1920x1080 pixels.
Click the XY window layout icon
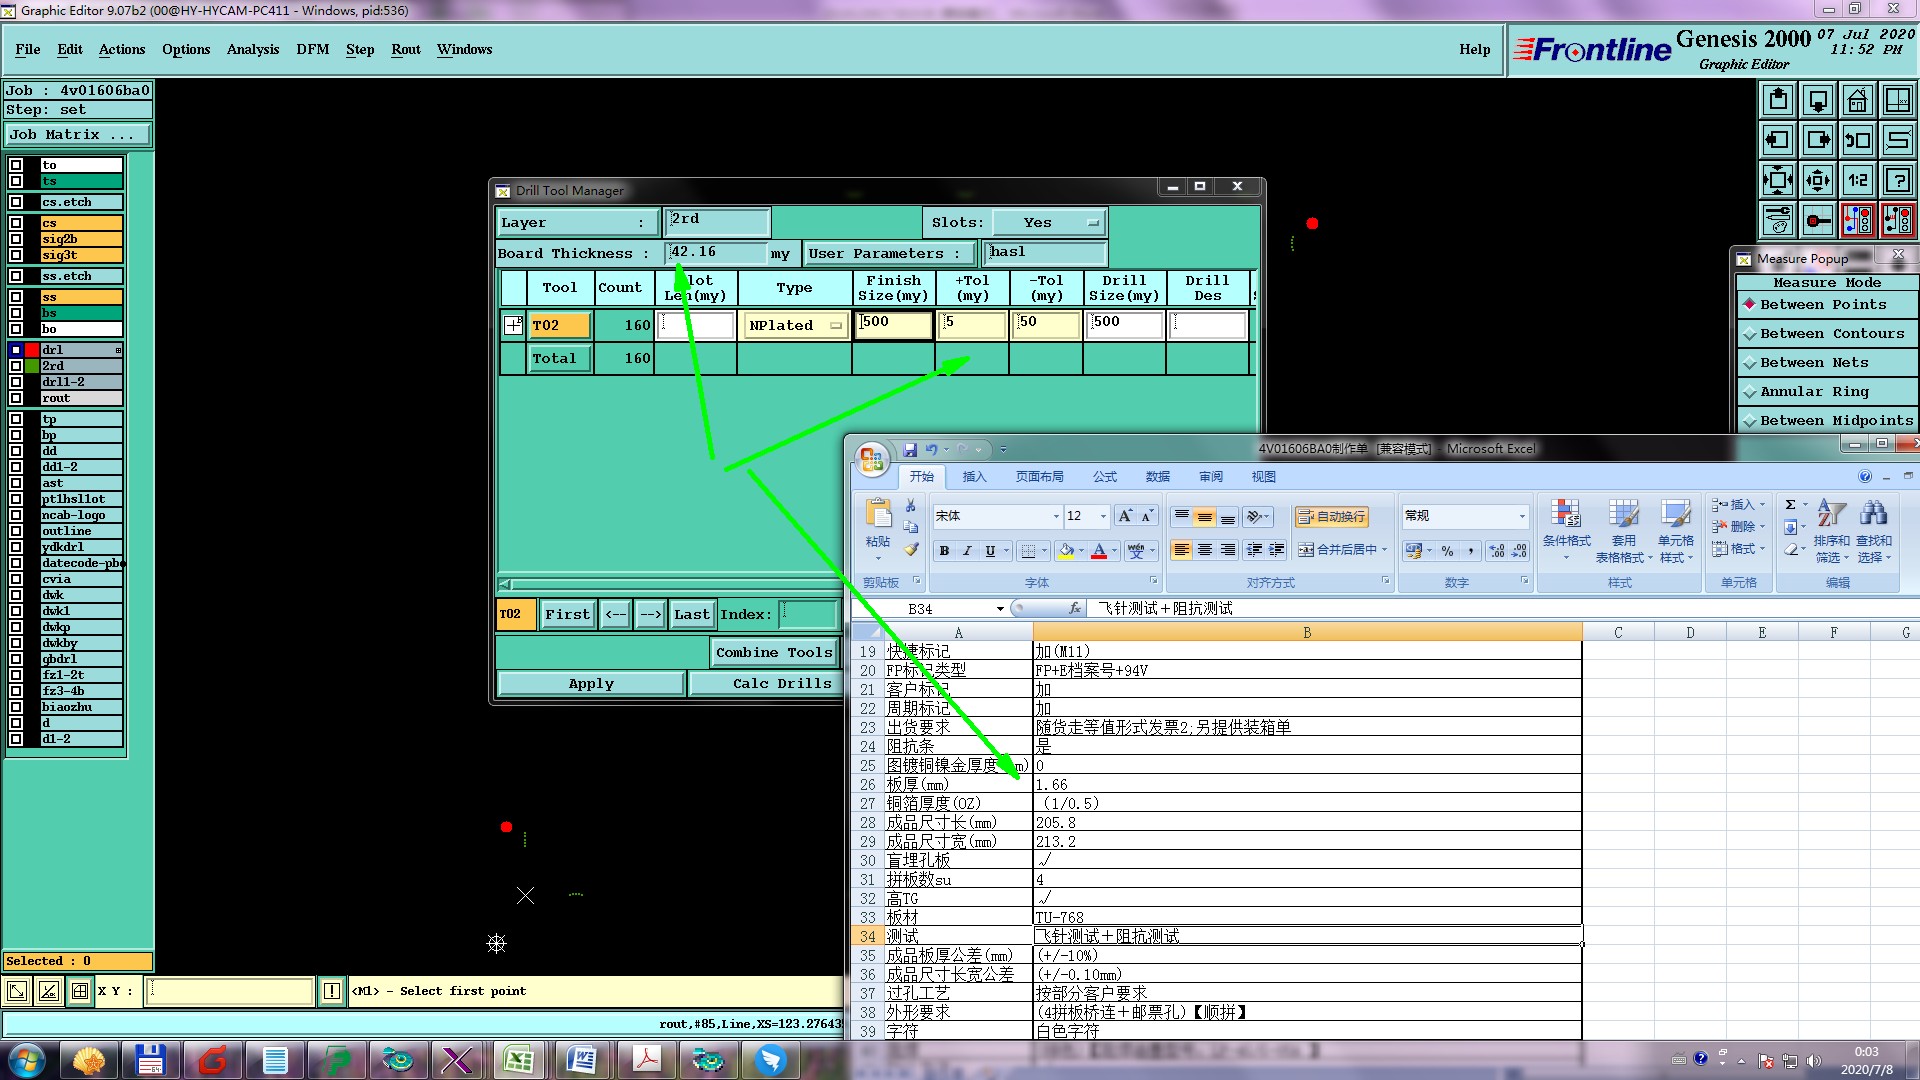[x=1897, y=100]
